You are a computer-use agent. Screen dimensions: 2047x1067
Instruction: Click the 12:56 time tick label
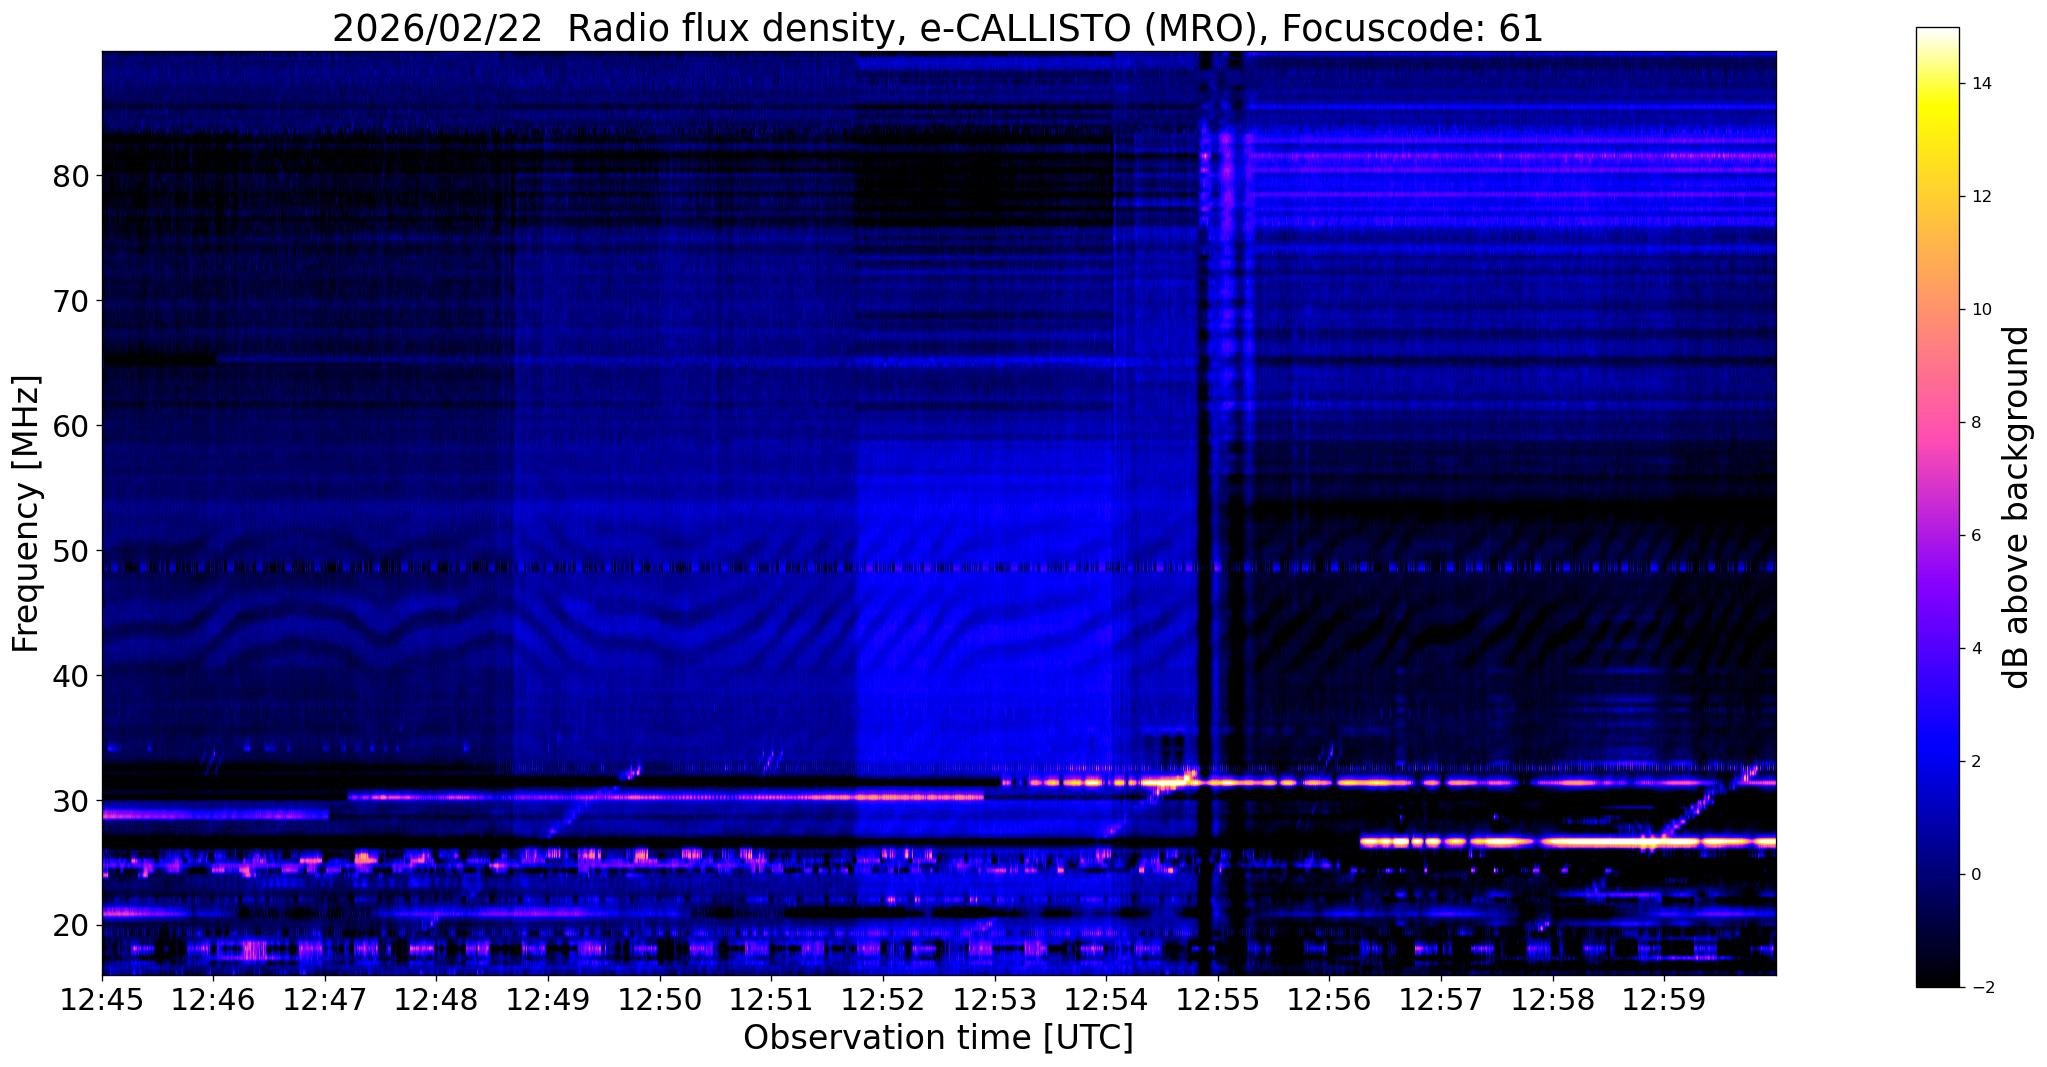(x=1329, y=1000)
